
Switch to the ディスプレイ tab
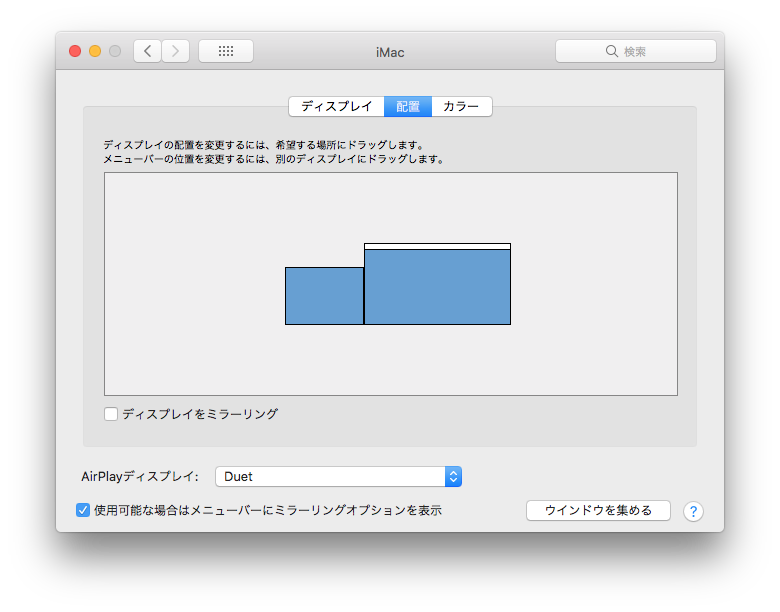coord(336,106)
